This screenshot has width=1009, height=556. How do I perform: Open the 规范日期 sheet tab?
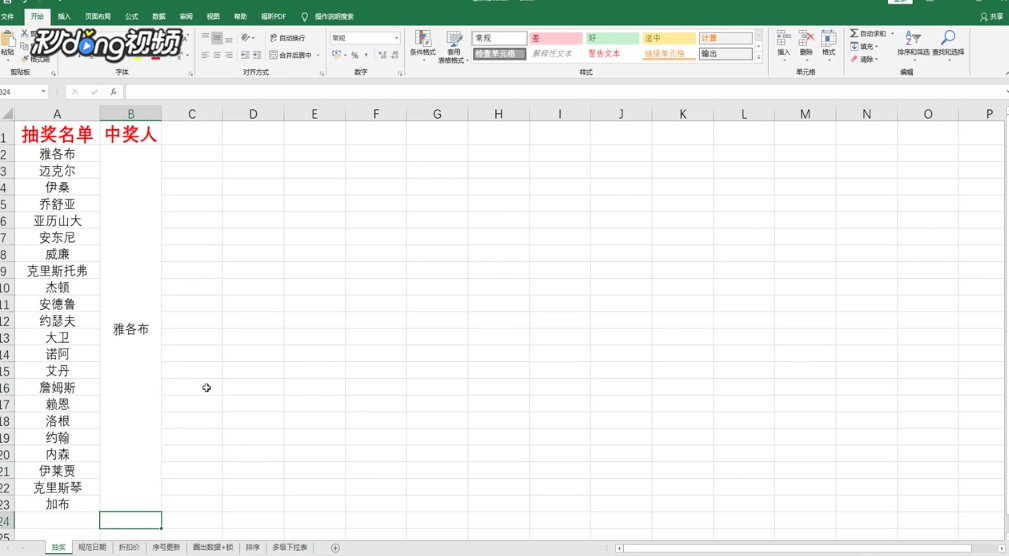pyautogui.click(x=92, y=548)
